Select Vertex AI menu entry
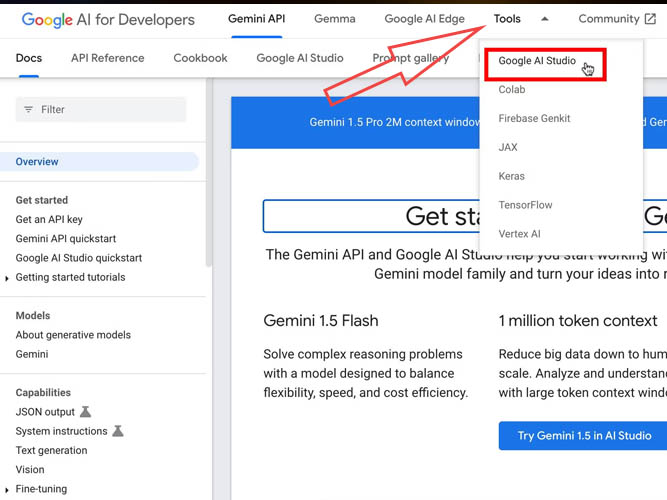This screenshot has height=500, width=667. click(519, 234)
